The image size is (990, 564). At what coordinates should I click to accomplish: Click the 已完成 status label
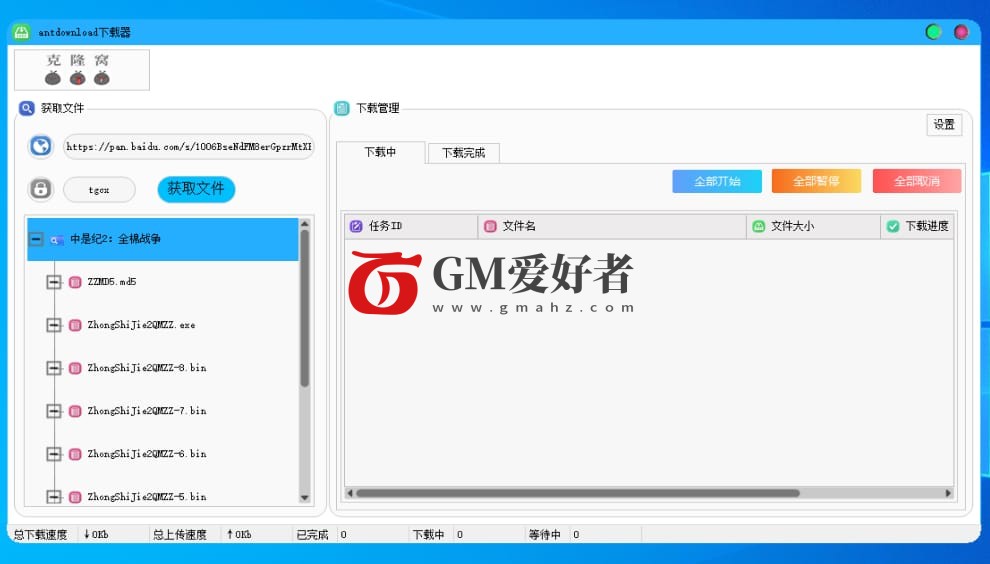tap(313, 535)
